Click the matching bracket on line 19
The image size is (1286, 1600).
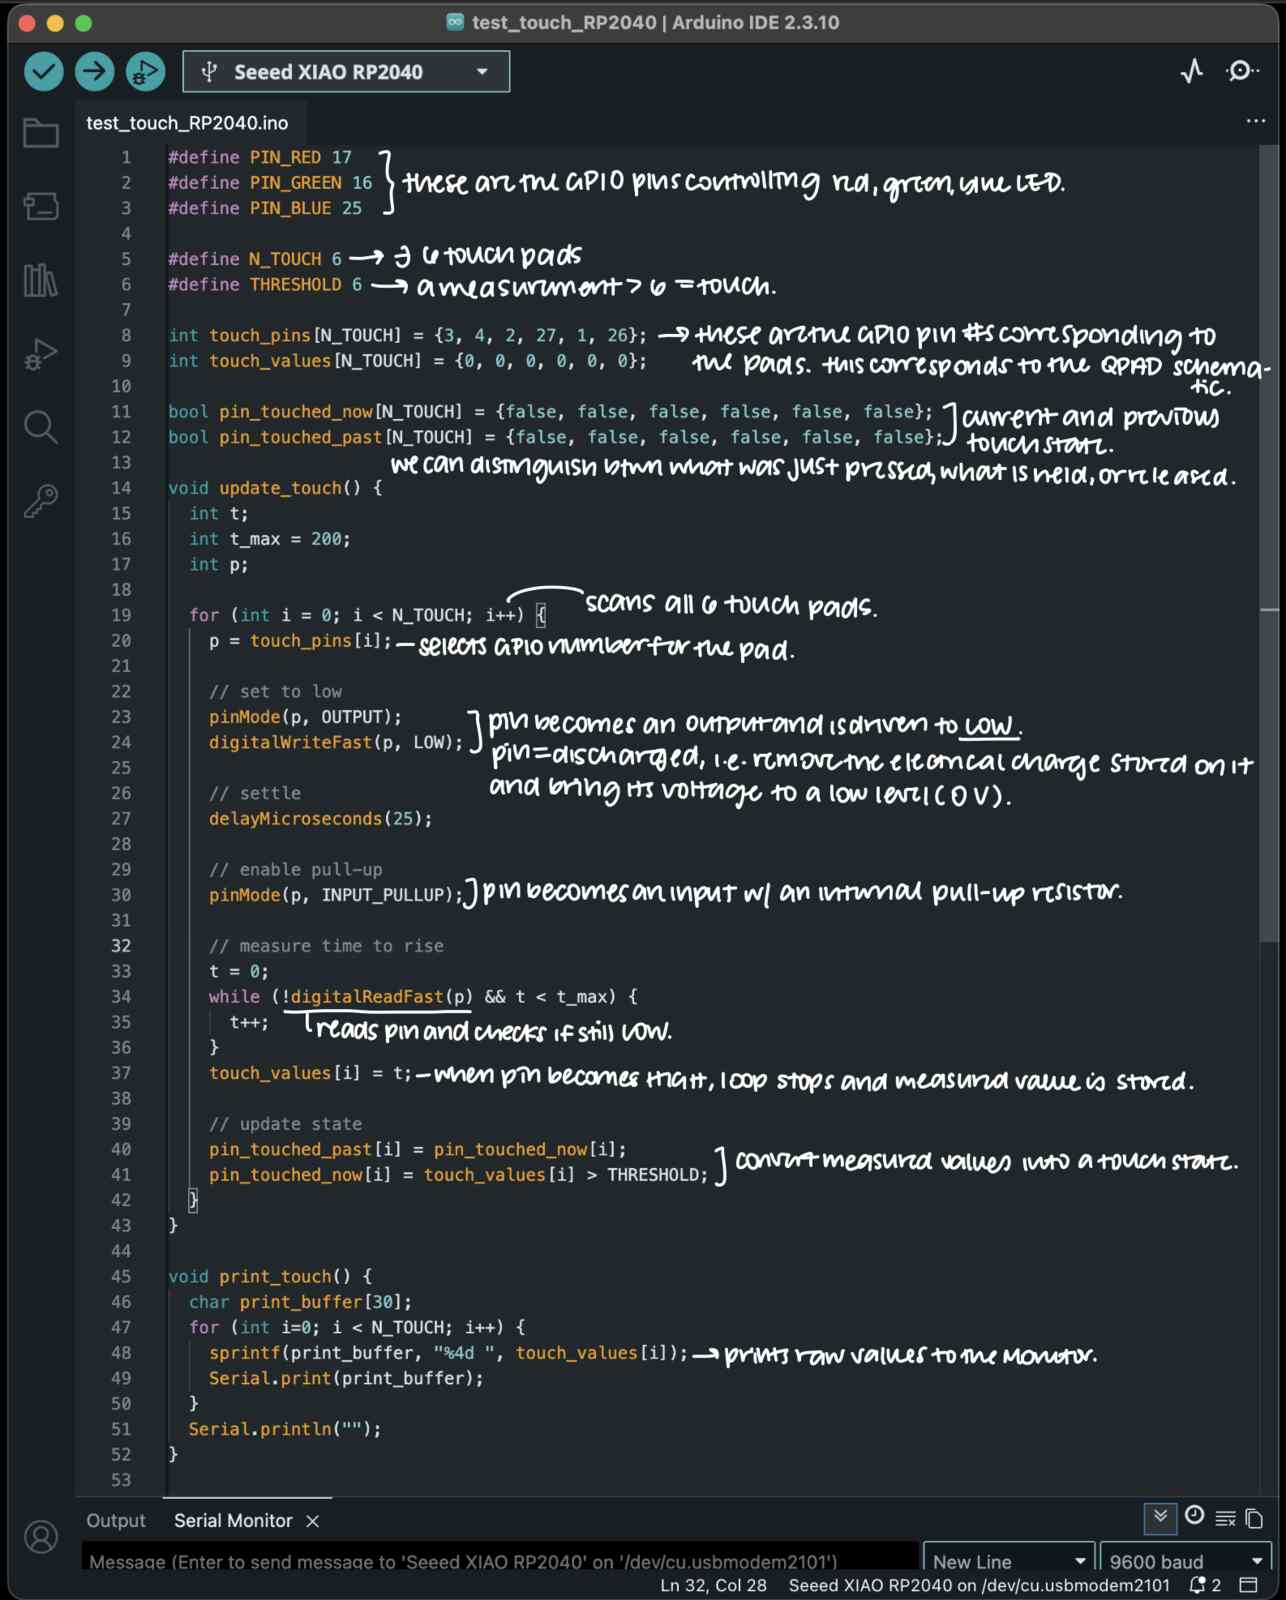point(540,614)
